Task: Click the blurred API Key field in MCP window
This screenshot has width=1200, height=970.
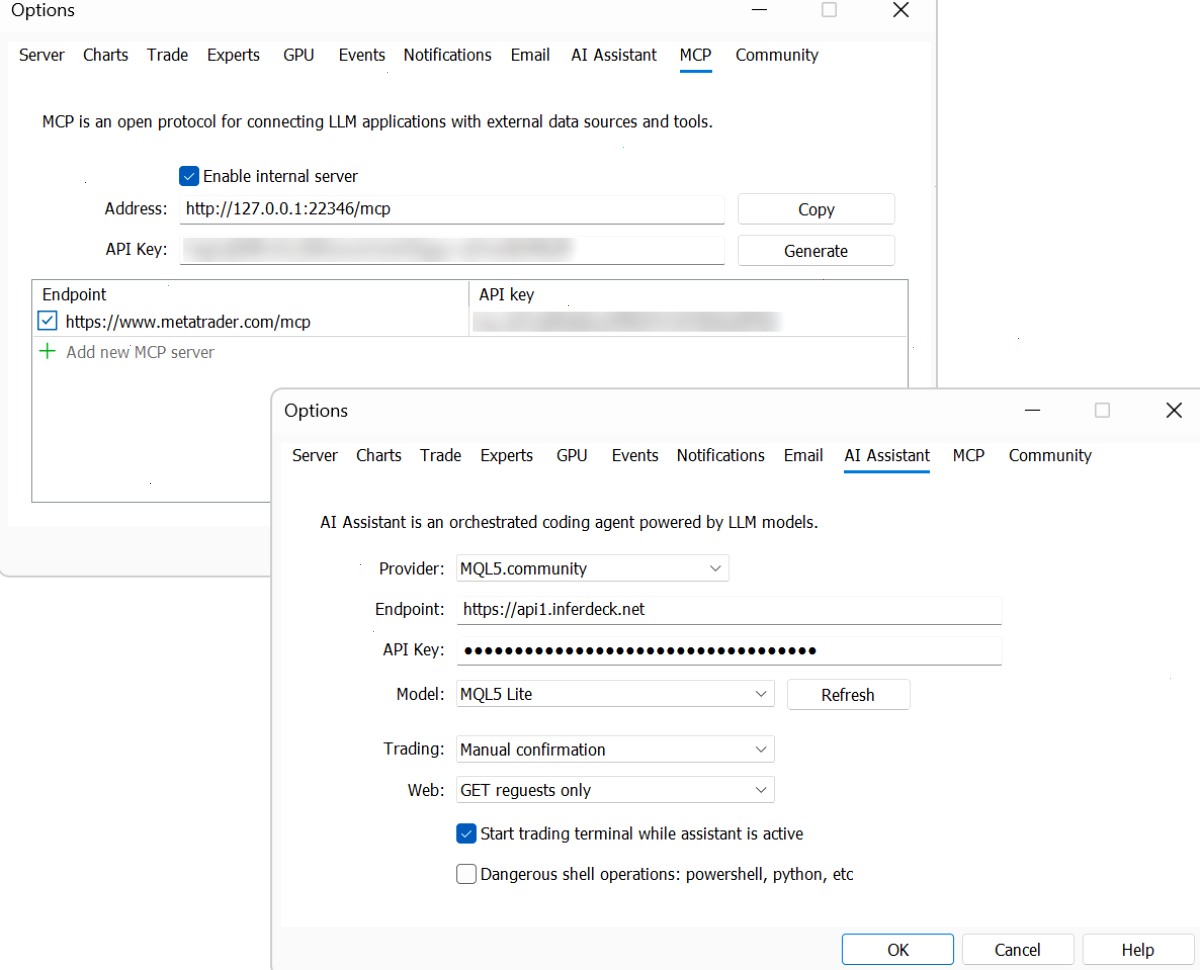Action: coord(452,250)
